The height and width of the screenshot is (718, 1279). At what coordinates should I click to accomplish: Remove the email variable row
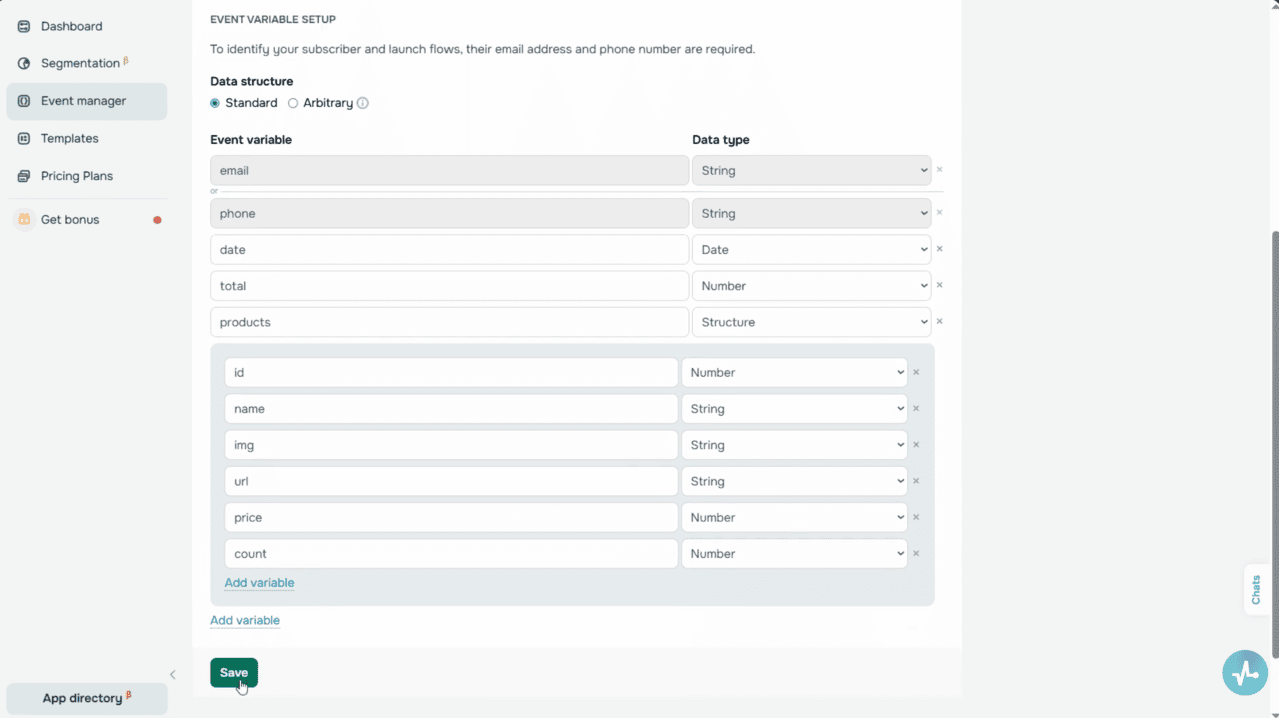[939, 170]
